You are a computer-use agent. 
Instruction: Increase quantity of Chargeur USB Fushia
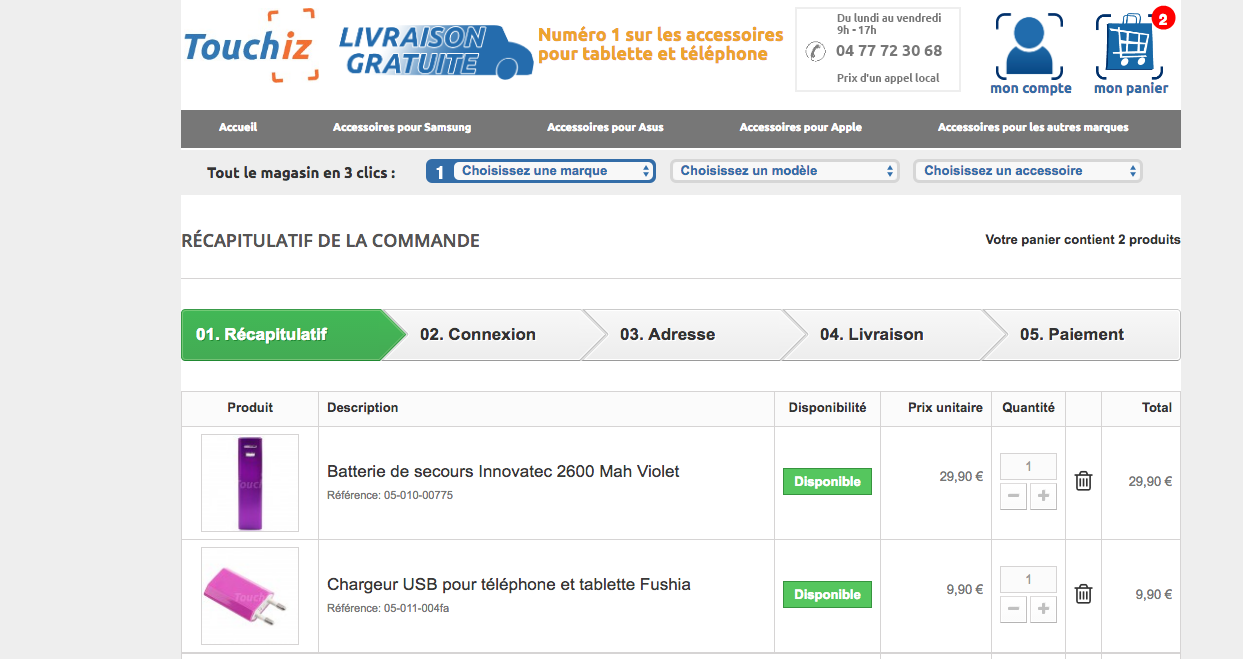[1043, 609]
